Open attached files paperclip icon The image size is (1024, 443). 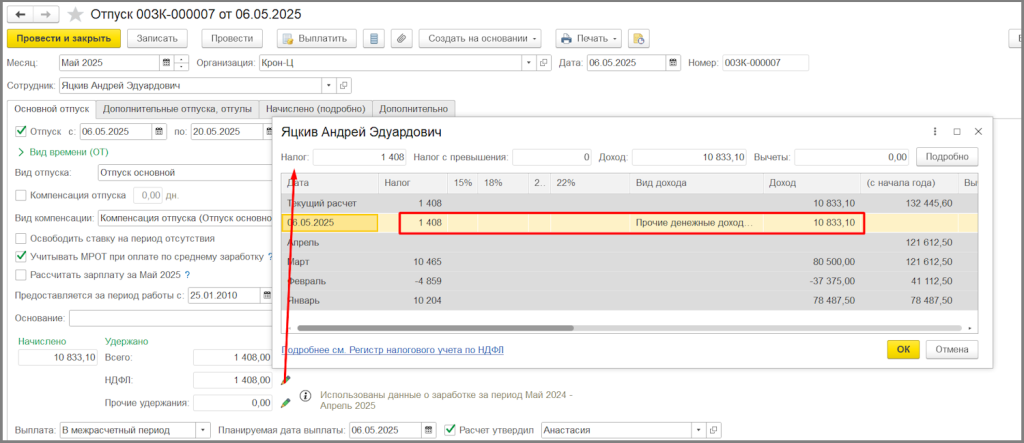point(402,39)
